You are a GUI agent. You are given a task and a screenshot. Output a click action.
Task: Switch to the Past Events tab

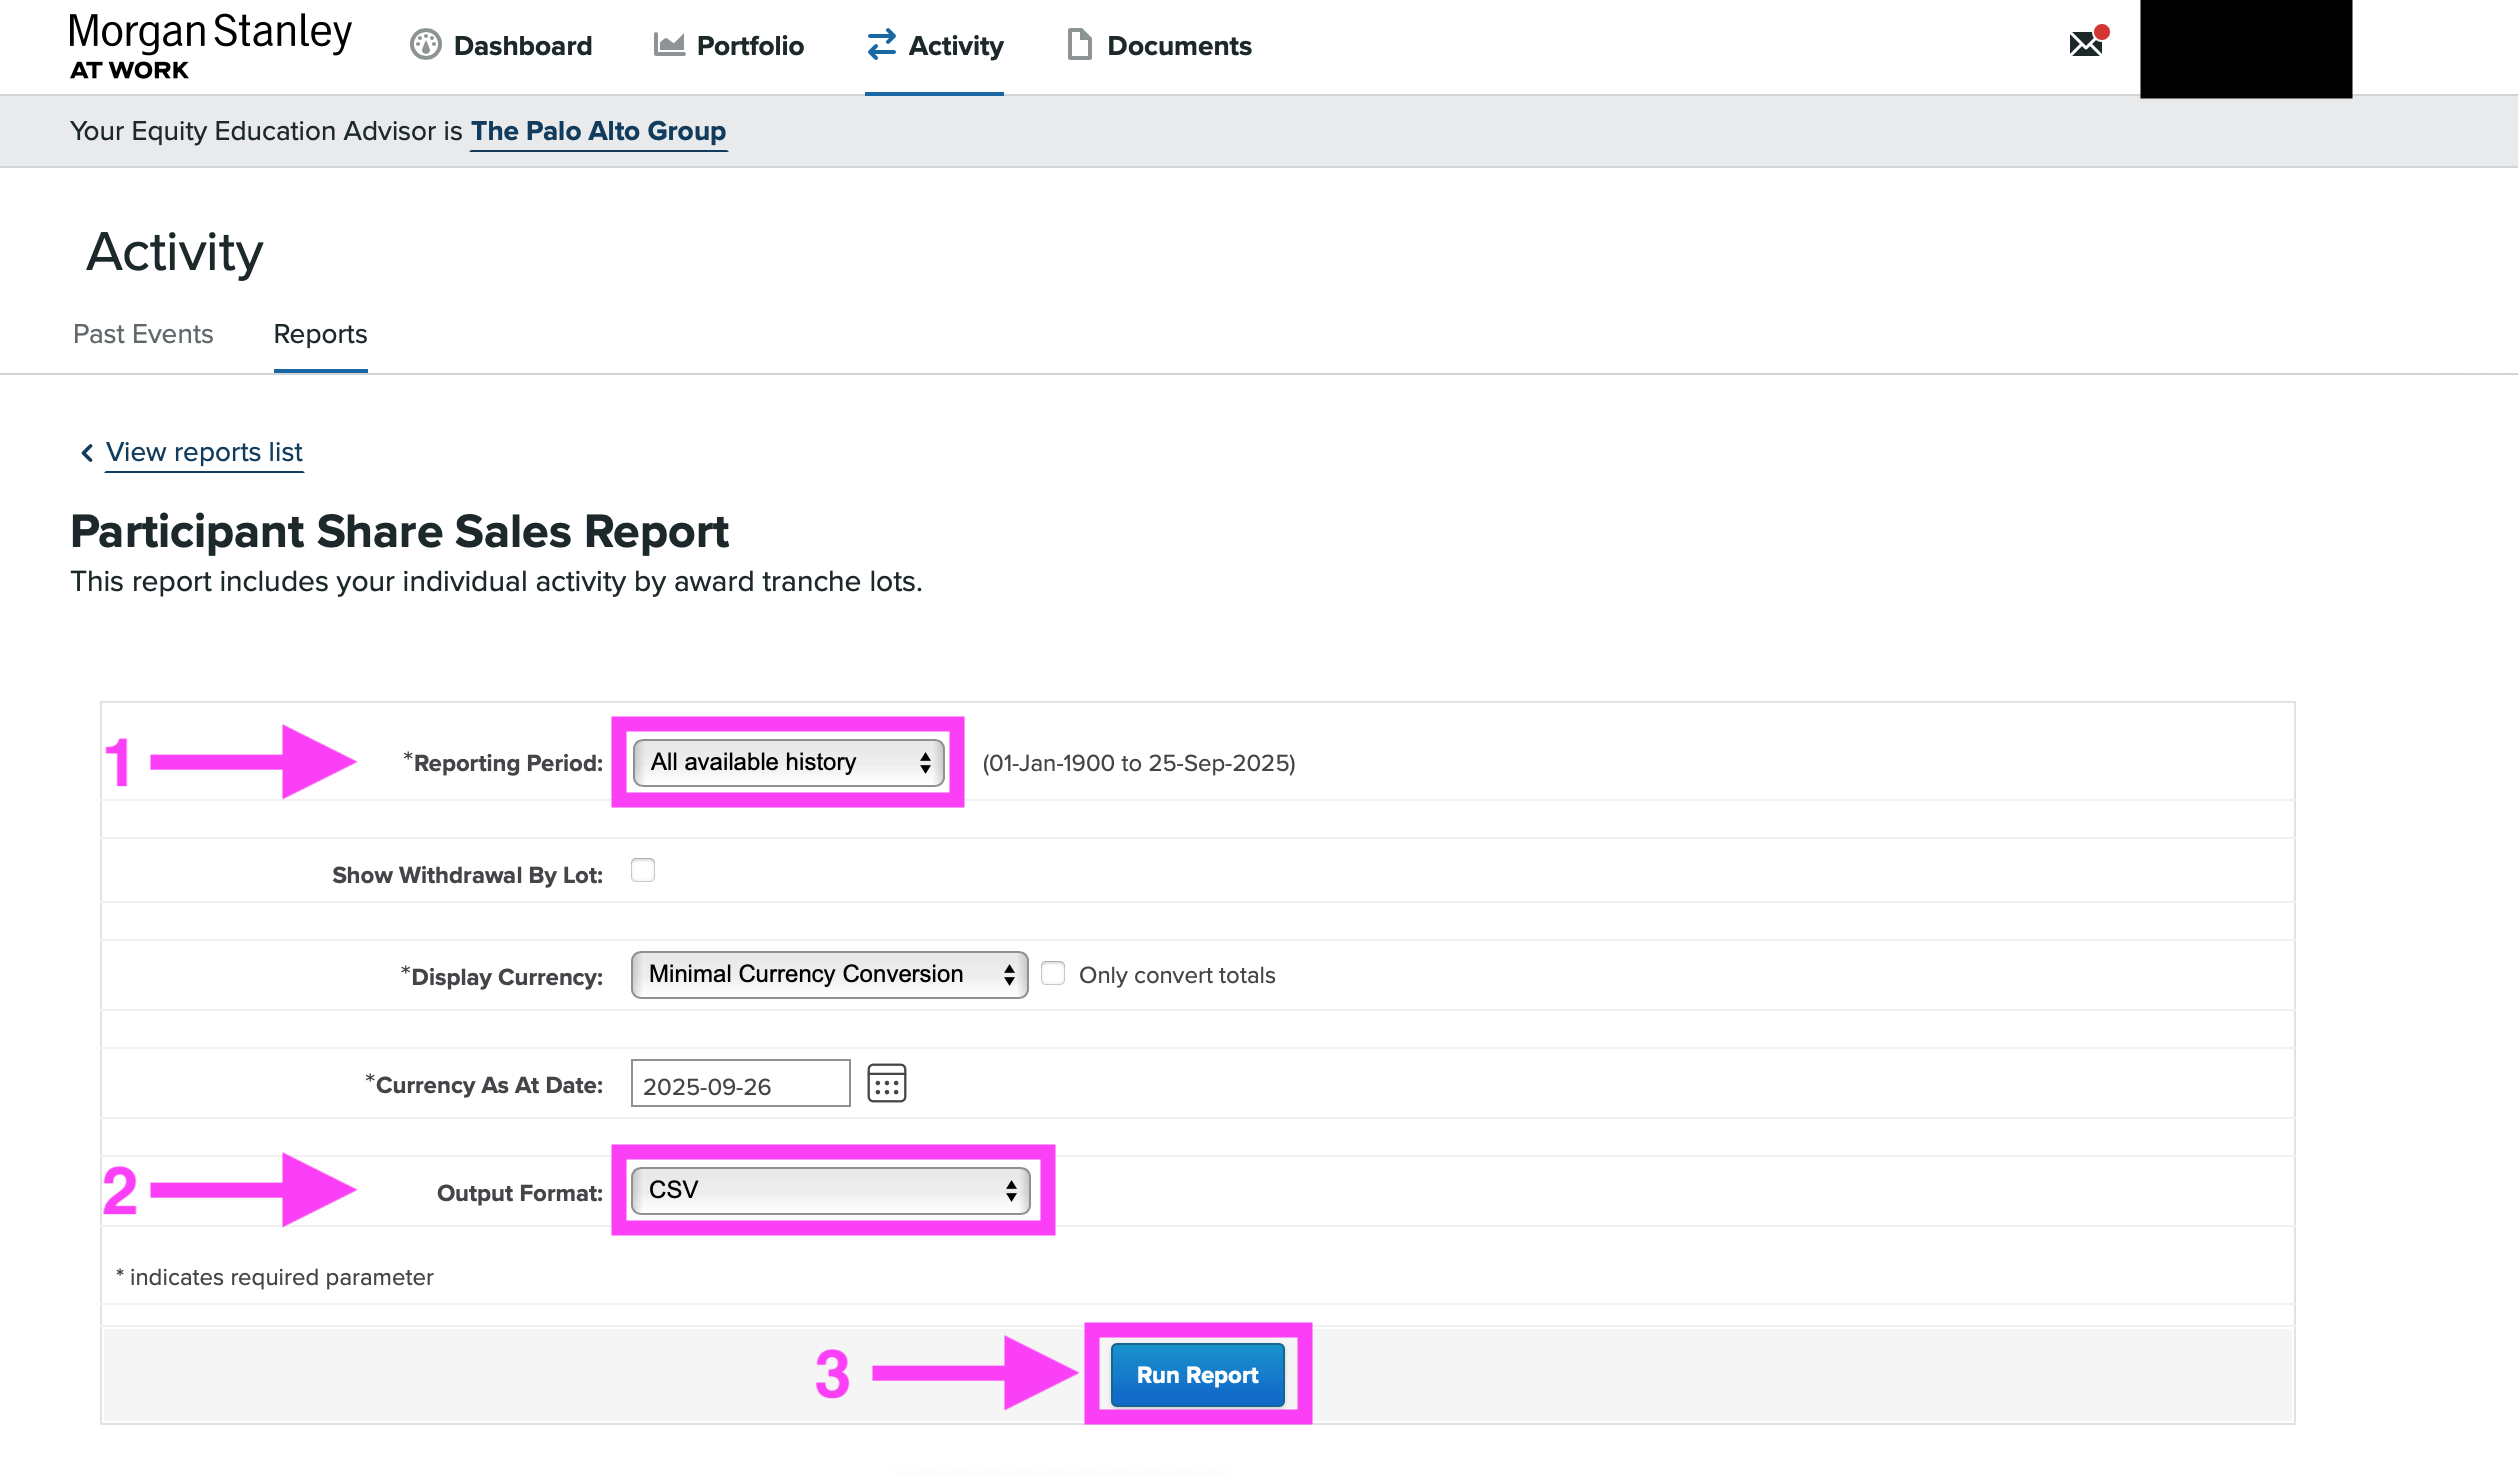click(x=143, y=334)
